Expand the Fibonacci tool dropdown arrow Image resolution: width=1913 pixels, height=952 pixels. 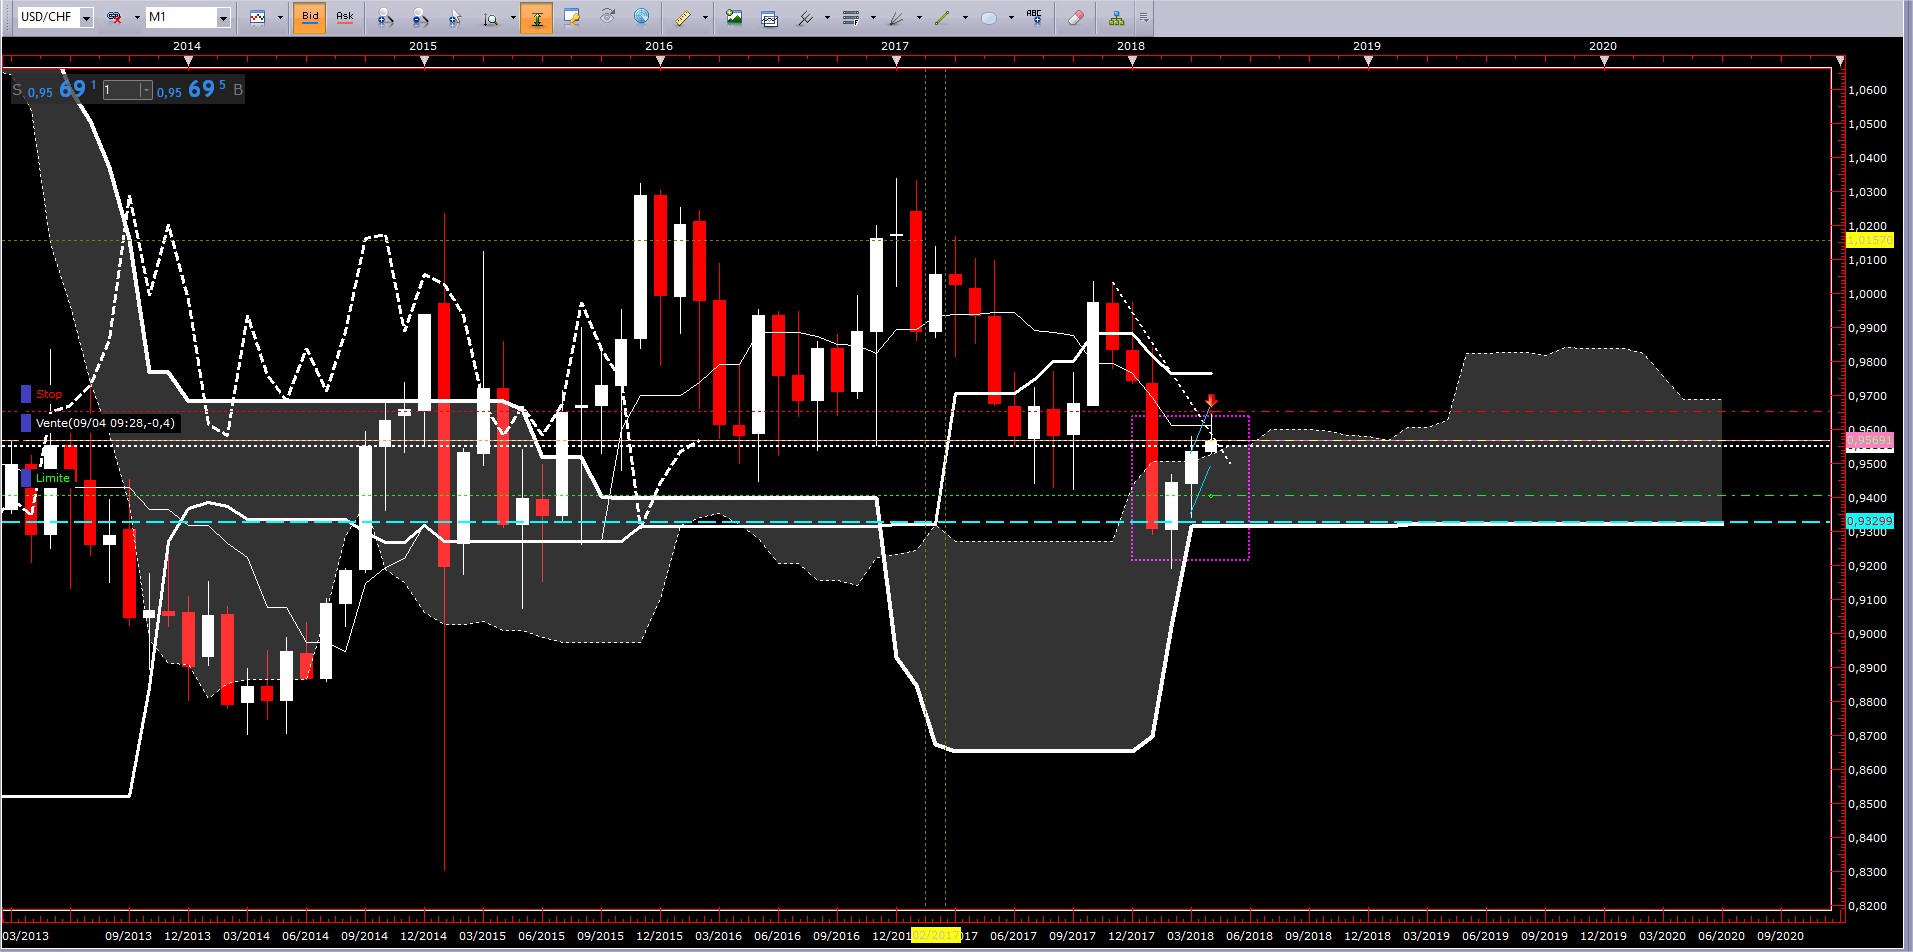pyautogui.click(x=873, y=17)
